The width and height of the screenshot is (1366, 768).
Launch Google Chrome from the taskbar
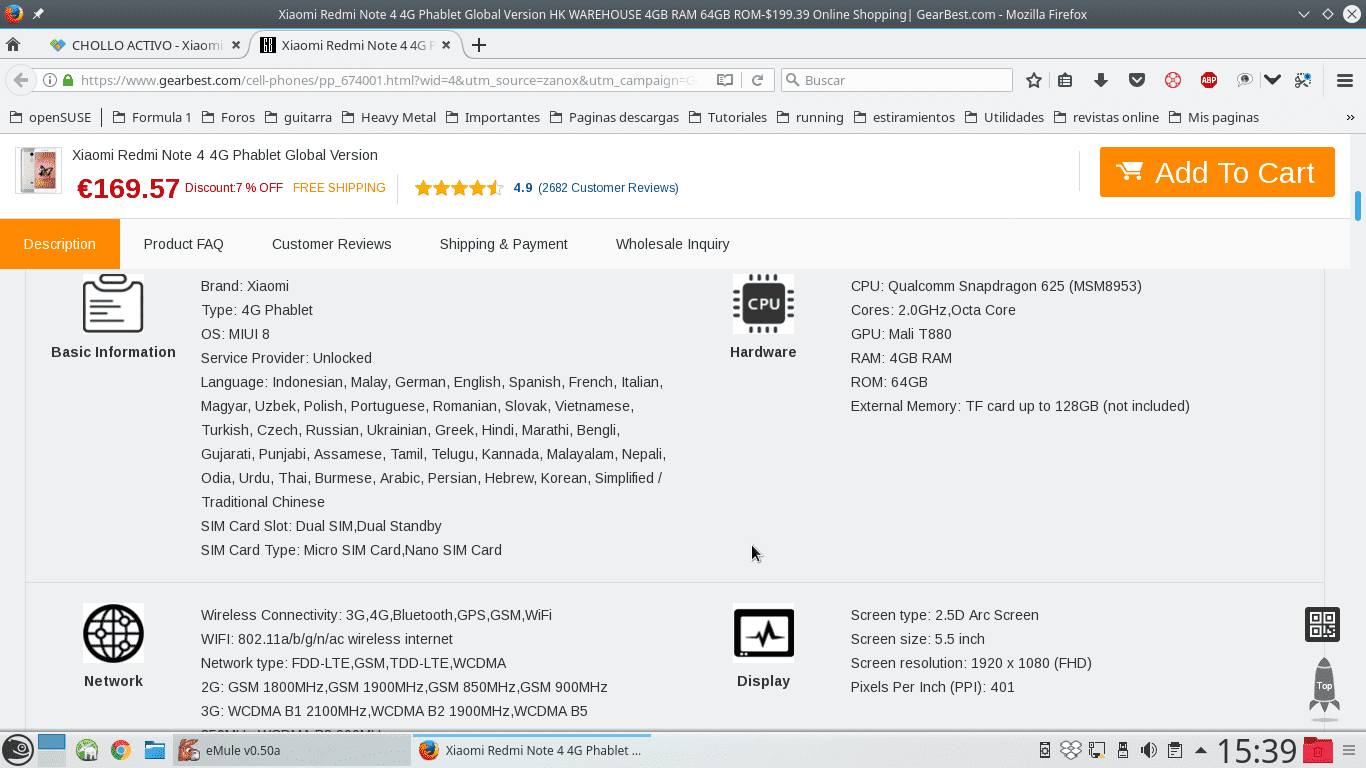(121, 750)
